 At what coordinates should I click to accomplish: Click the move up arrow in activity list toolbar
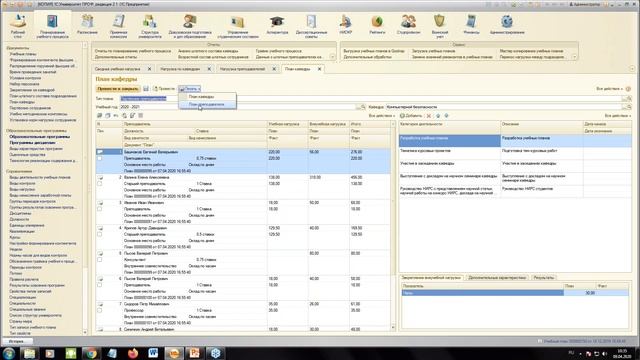(438, 116)
